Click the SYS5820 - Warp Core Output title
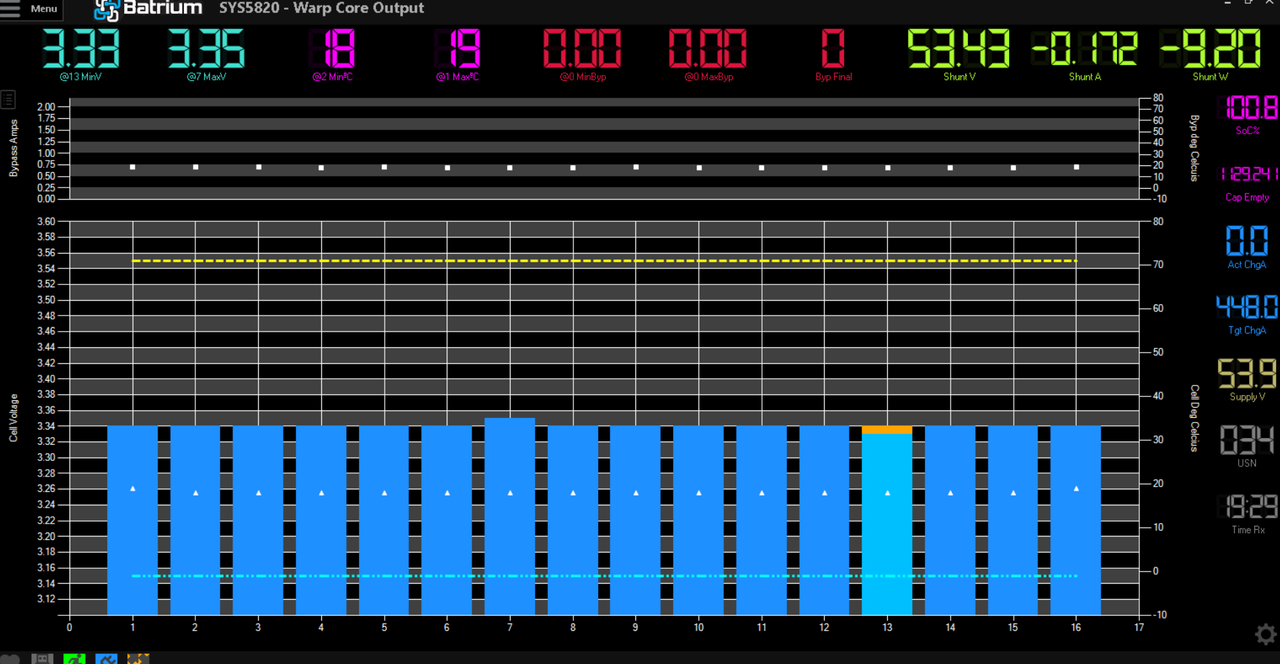The width and height of the screenshot is (1280, 664). click(x=322, y=8)
